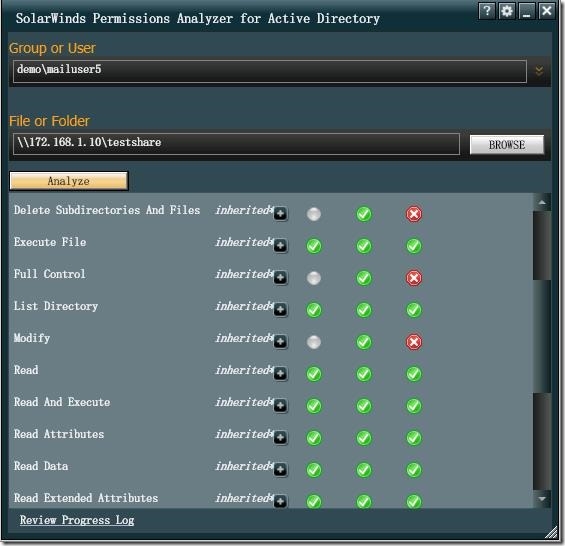This screenshot has height=546, width=565.
Task: Click inherited text in Modify row
Action: click(244, 338)
